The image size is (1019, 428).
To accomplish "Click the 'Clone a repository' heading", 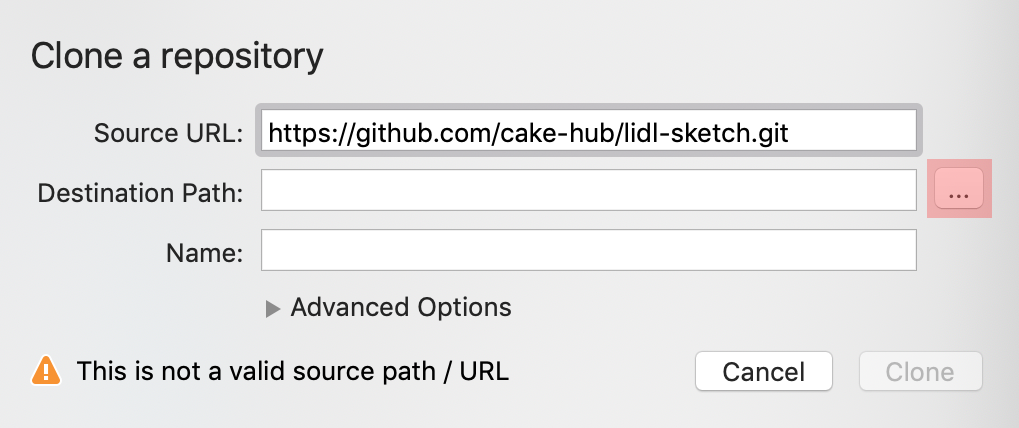I will pyautogui.click(x=177, y=57).
